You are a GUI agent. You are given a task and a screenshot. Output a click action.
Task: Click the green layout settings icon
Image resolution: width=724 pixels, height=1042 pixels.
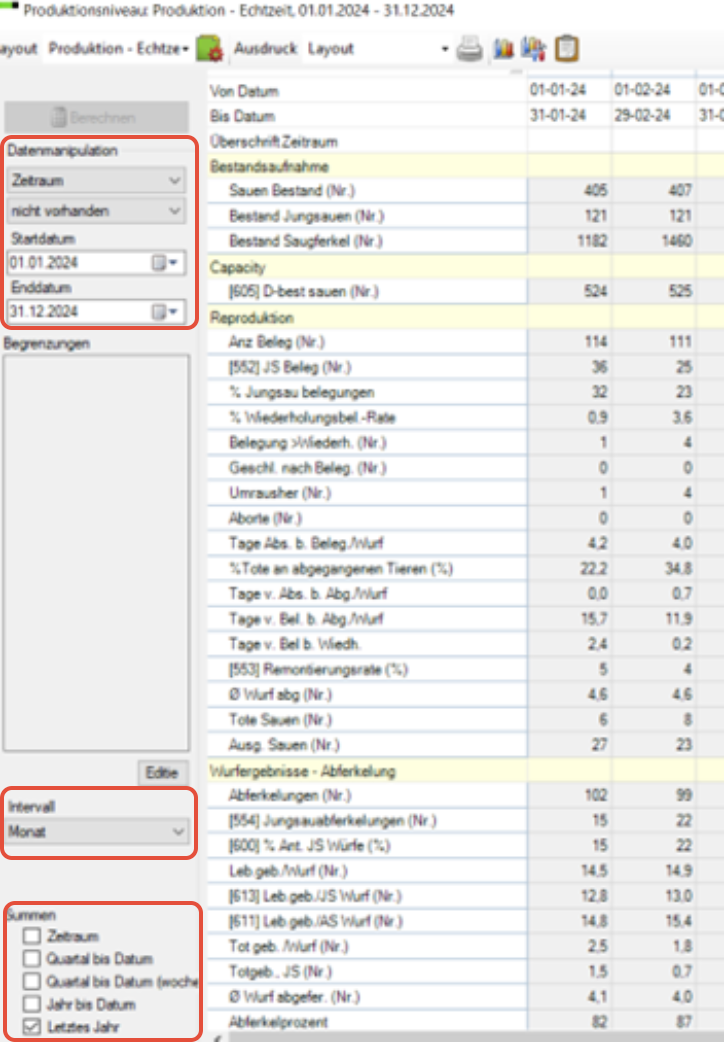tap(209, 49)
